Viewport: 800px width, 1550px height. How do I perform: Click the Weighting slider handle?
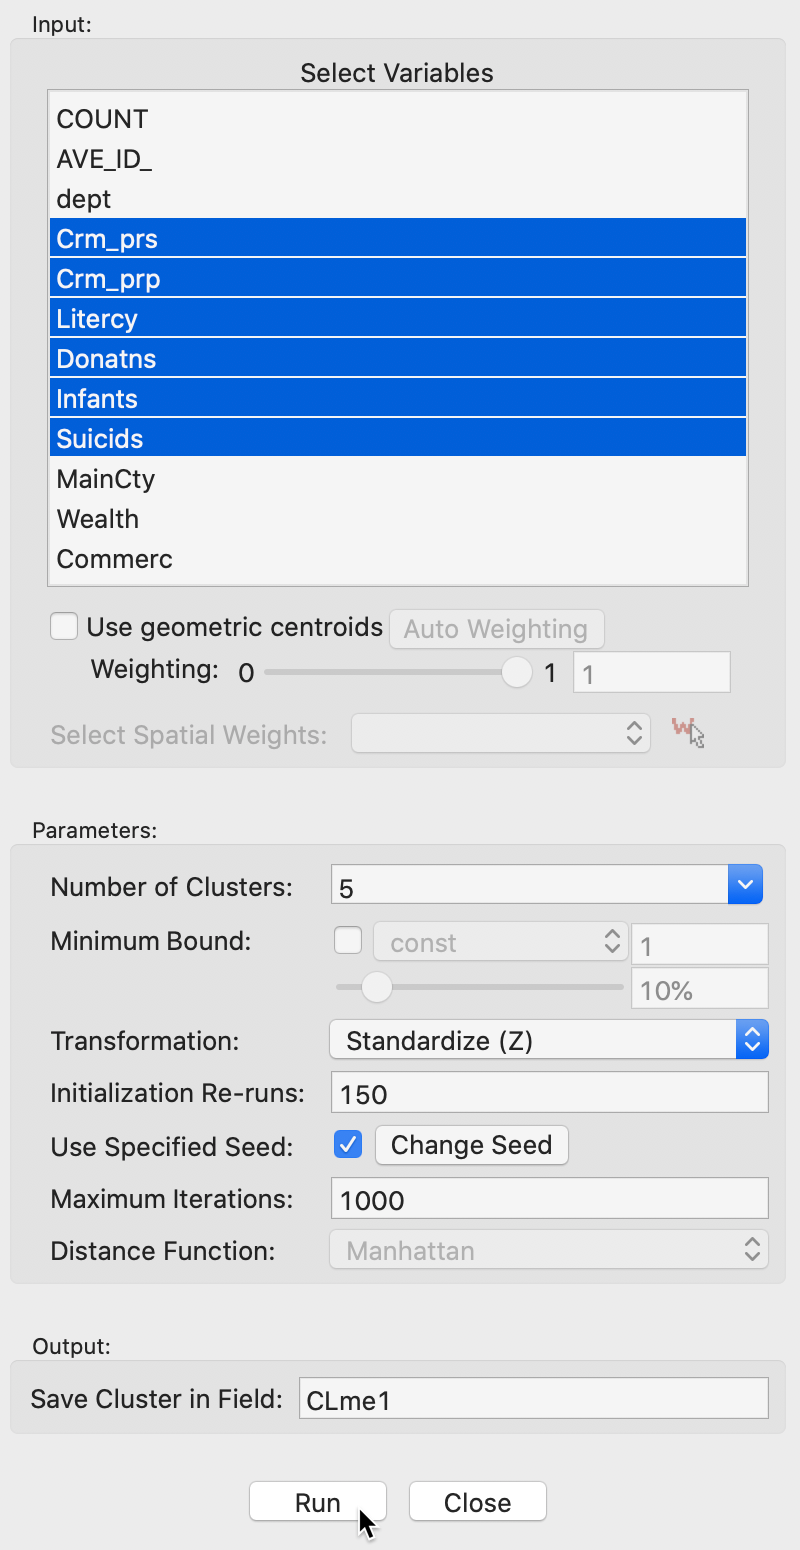tap(517, 672)
